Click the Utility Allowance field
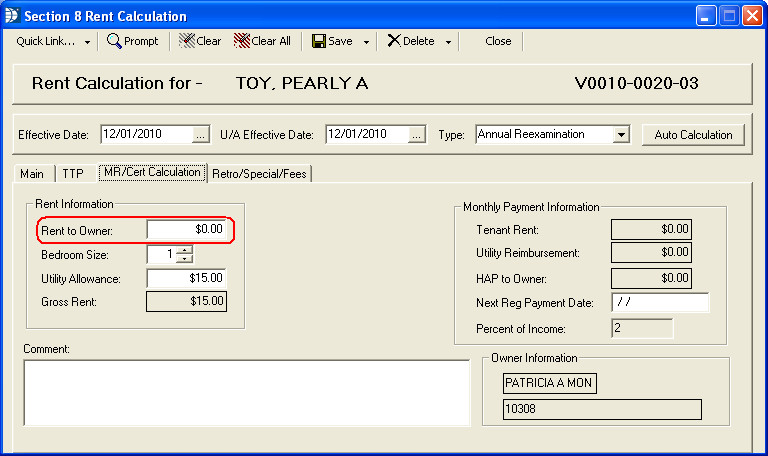The width and height of the screenshot is (768, 456). point(186,278)
